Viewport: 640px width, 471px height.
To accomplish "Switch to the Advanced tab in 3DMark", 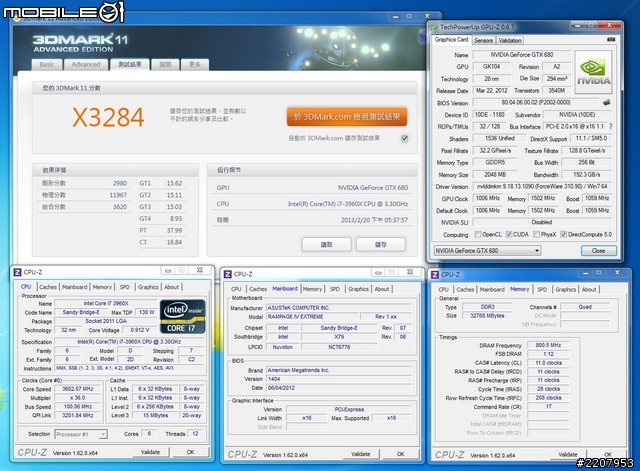I will [x=86, y=64].
